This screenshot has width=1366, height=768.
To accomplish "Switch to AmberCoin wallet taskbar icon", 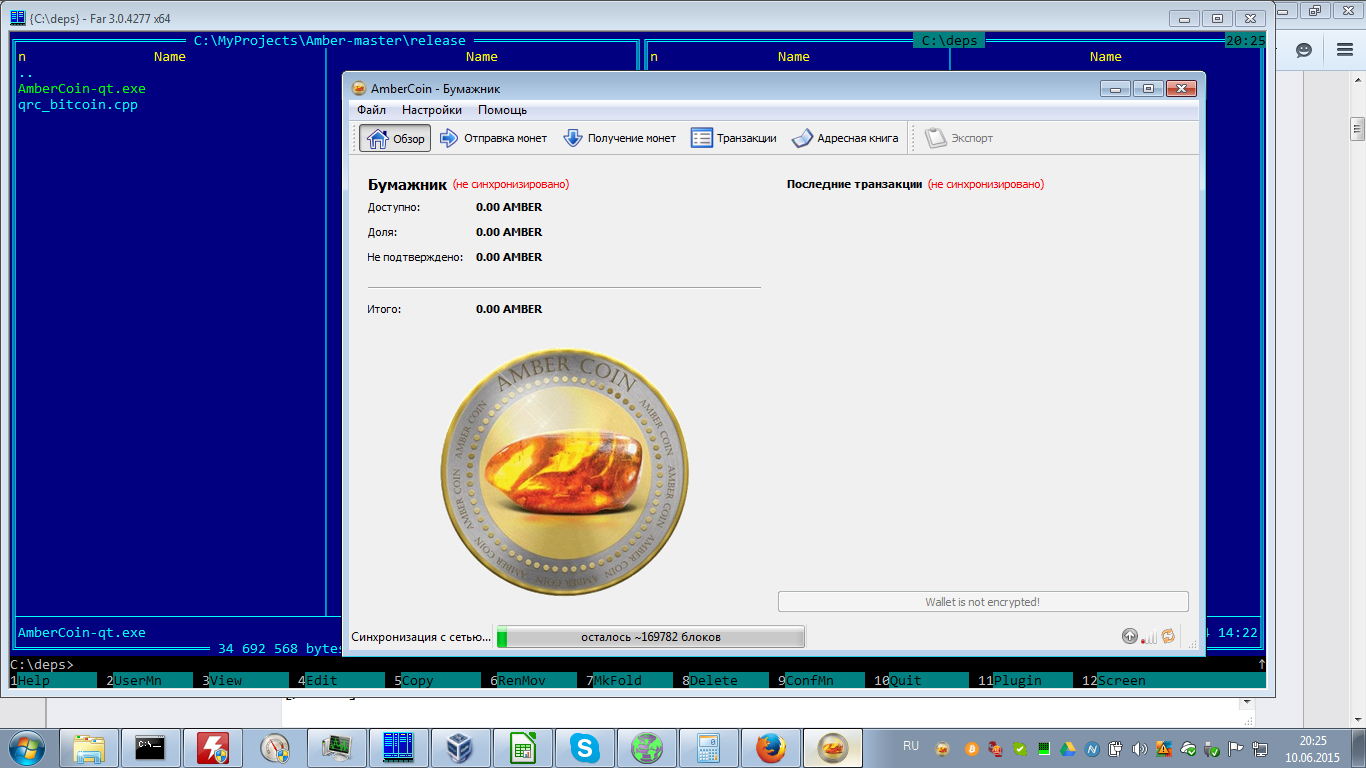I will coord(833,747).
